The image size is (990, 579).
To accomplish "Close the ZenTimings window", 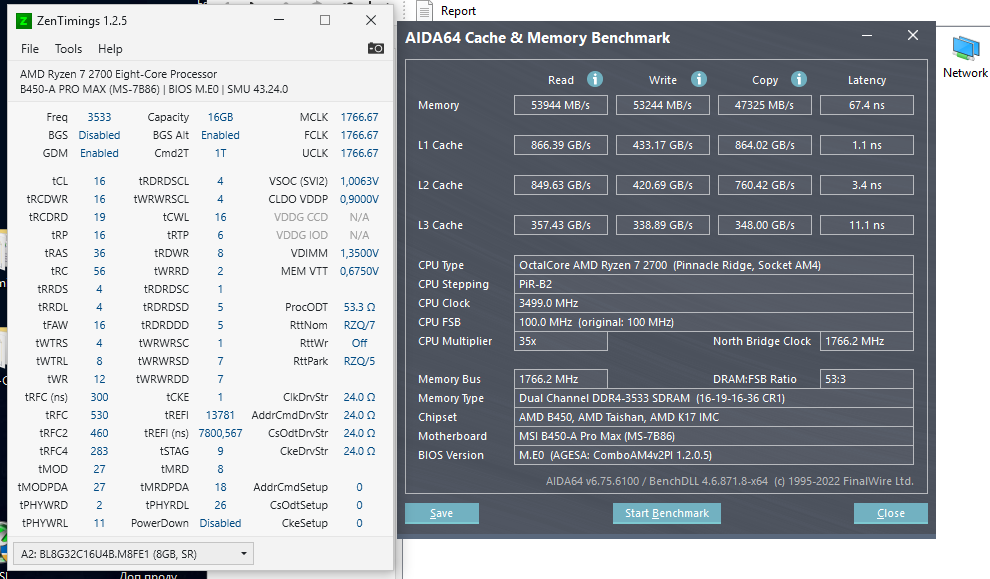I will (x=371, y=20).
